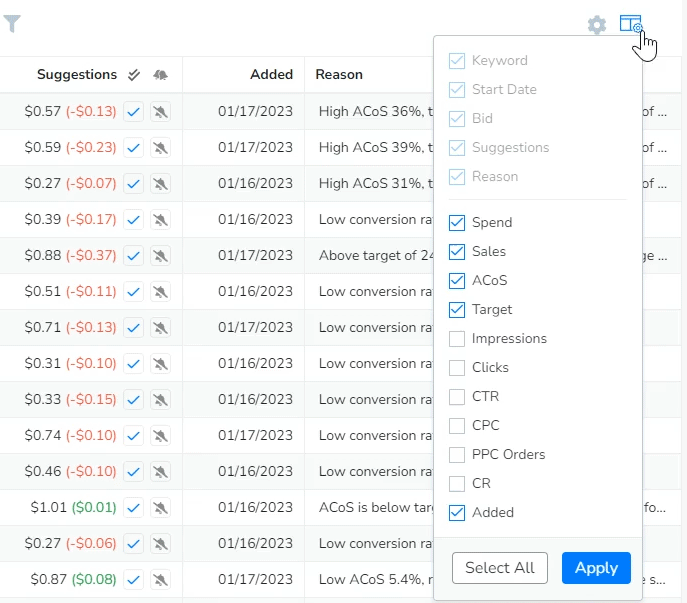Accept the $0.57 bid suggestion checkmark
Viewport: 687px width, 603px height.
pos(134,112)
